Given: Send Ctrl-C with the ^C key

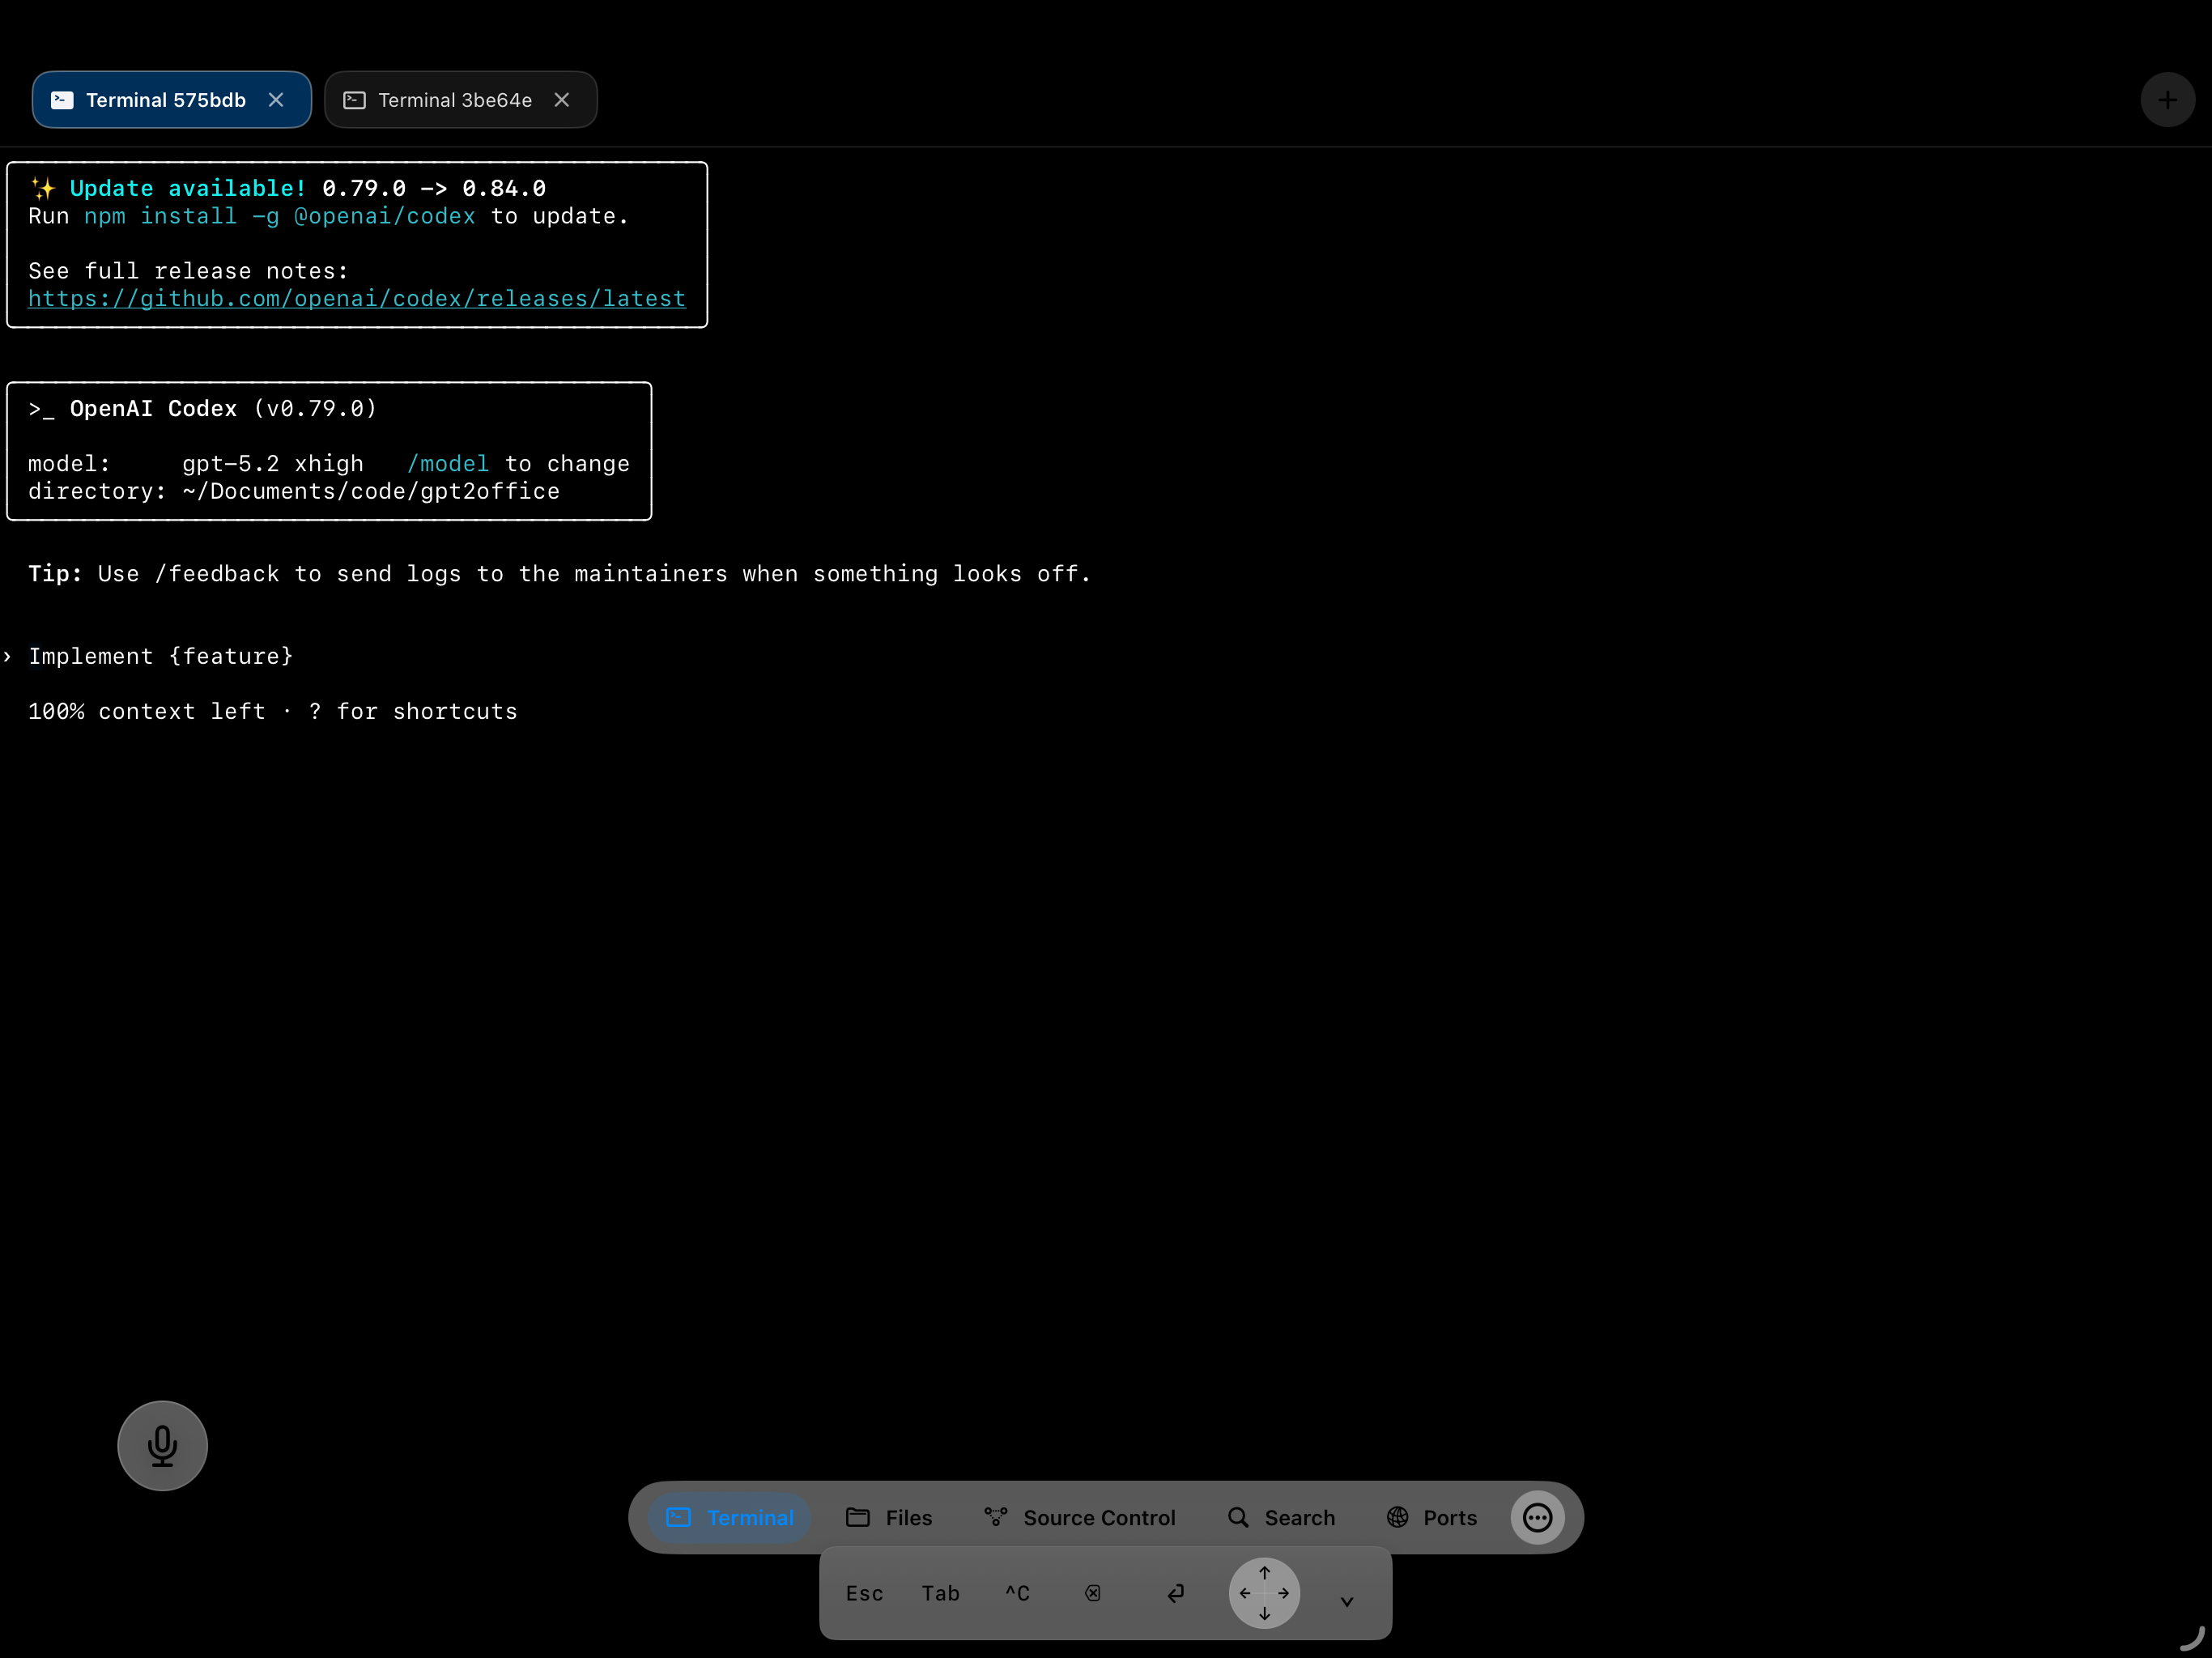Looking at the screenshot, I should 1017,1593.
